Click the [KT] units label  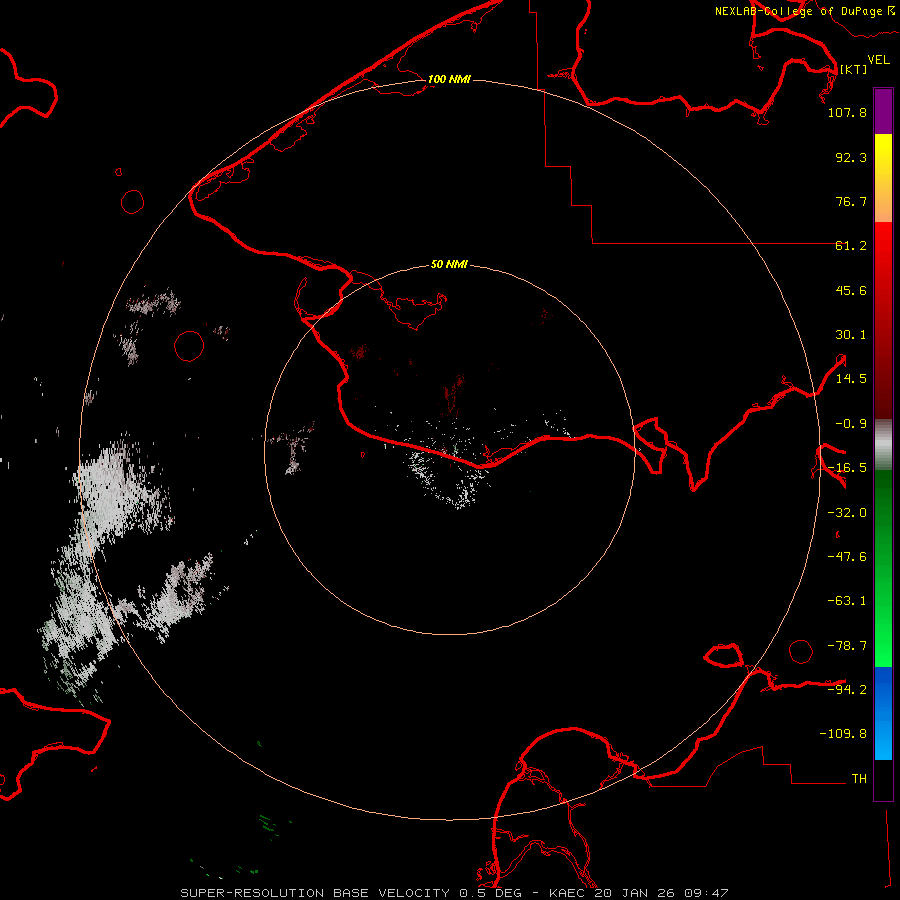tap(854, 69)
